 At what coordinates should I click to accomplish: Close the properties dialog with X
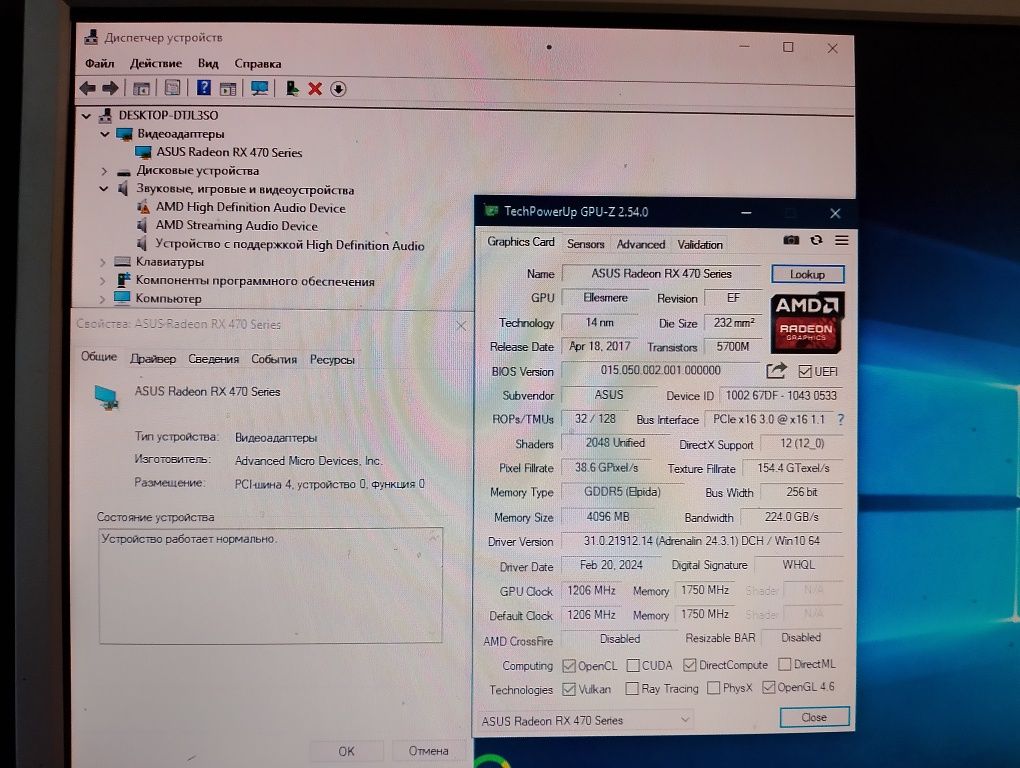(461, 326)
